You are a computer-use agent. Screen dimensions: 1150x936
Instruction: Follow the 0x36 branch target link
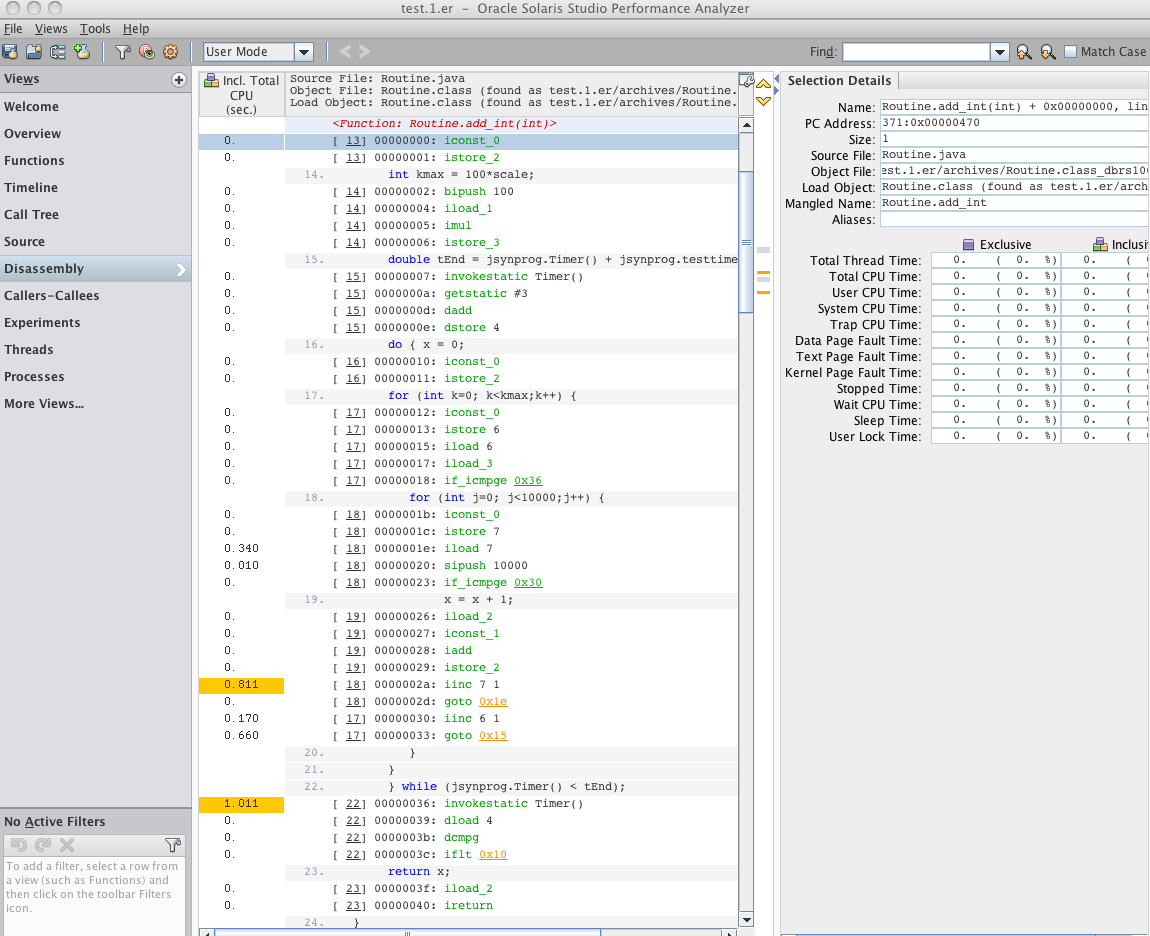(x=528, y=480)
